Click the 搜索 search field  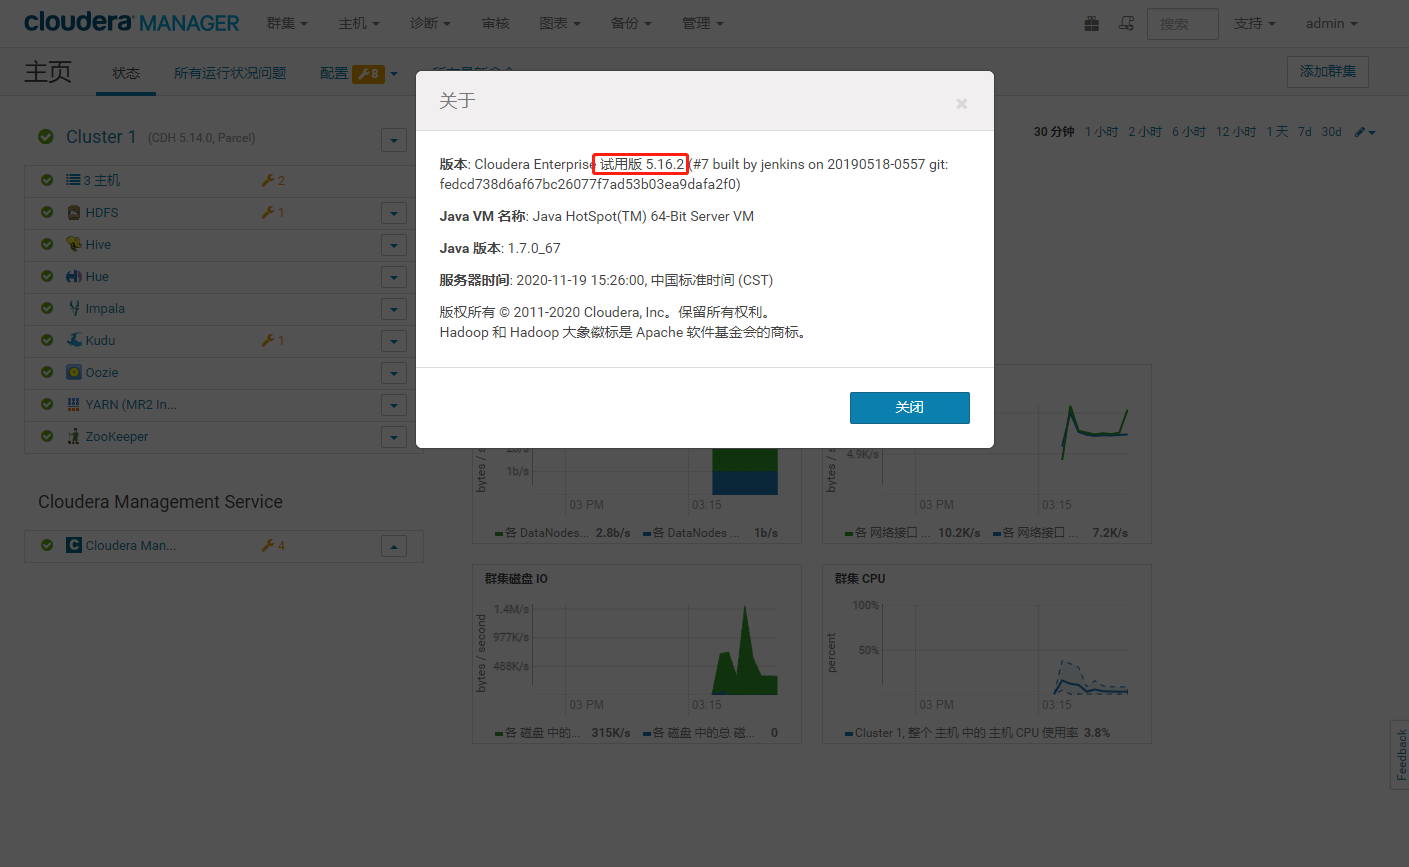click(1182, 23)
